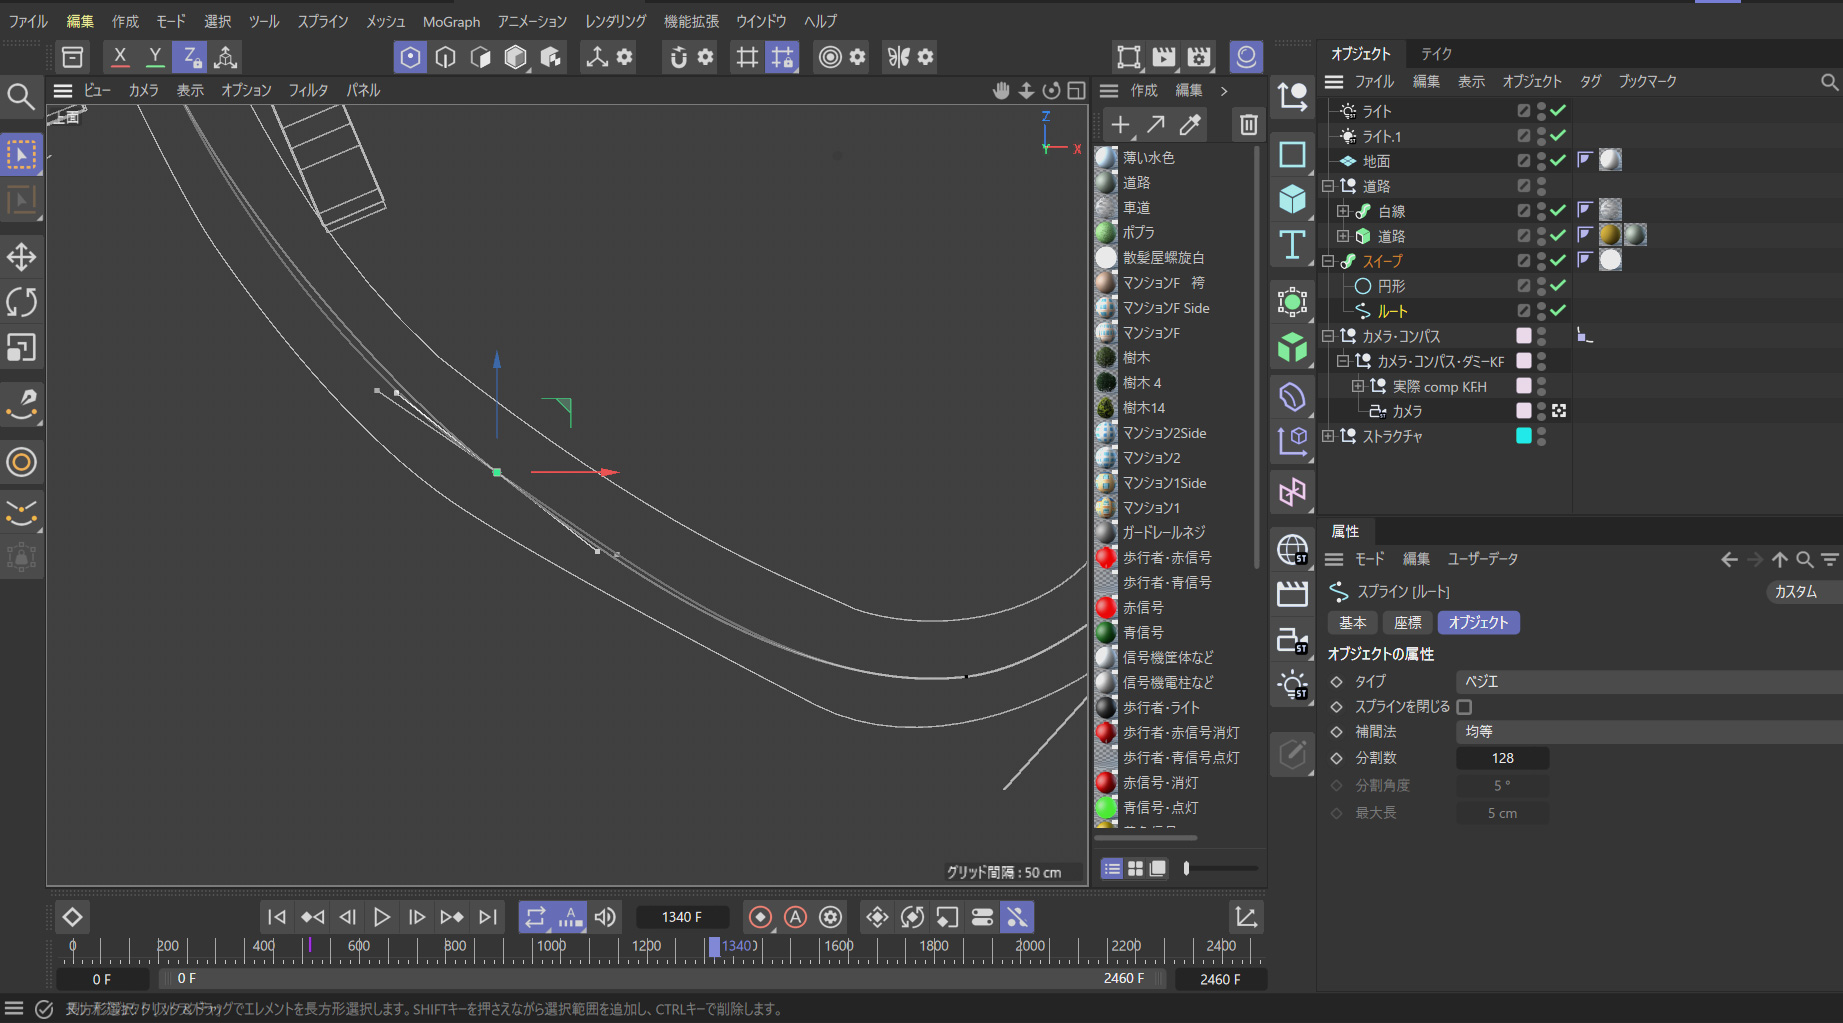The image size is (1843, 1023).
Task: Click the 赤信号 red material swatch
Action: [x=1106, y=608]
